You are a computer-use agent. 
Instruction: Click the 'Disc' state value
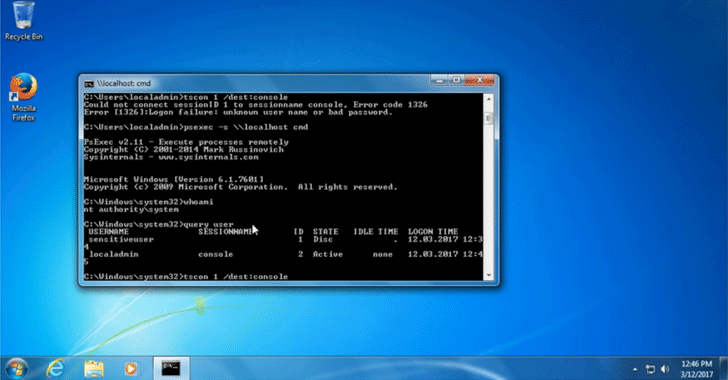tap(323, 240)
